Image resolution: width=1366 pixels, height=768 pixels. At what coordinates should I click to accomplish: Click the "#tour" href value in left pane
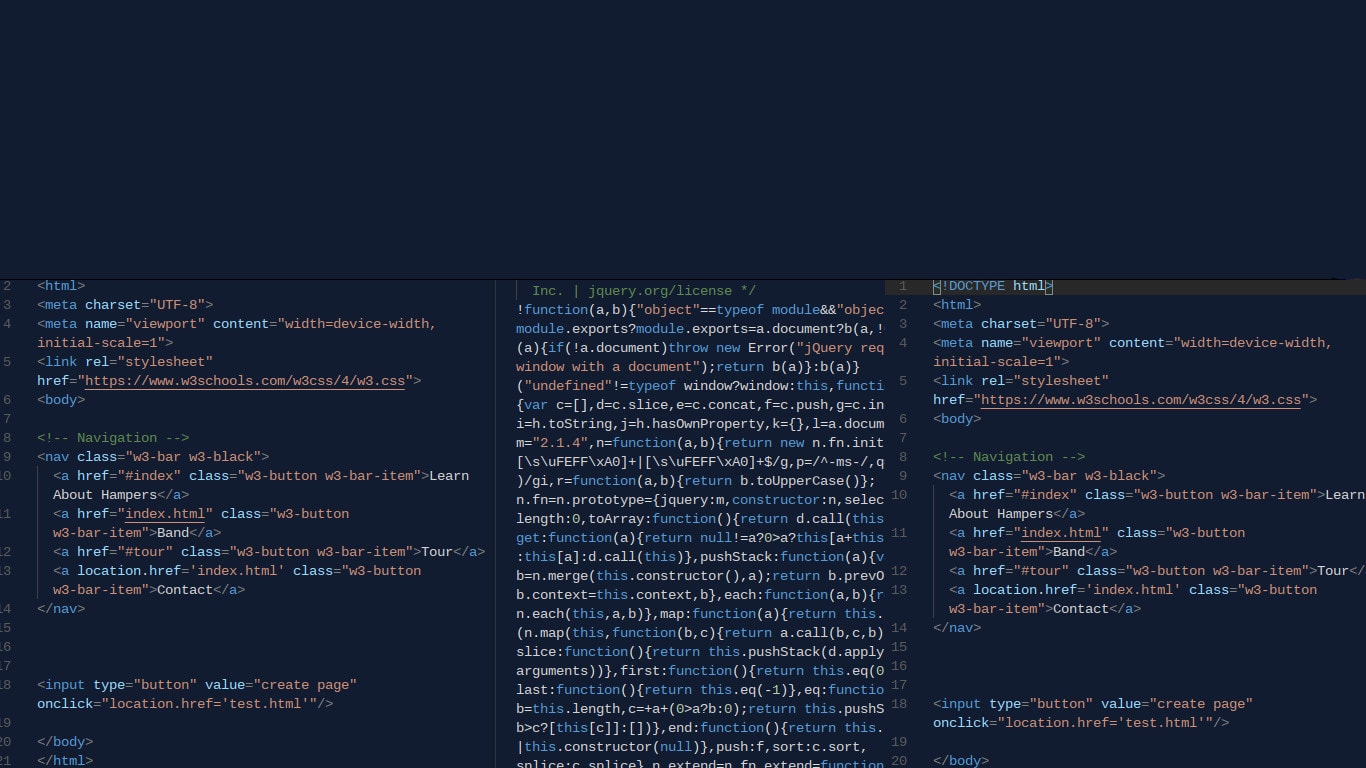click(145, 552)
